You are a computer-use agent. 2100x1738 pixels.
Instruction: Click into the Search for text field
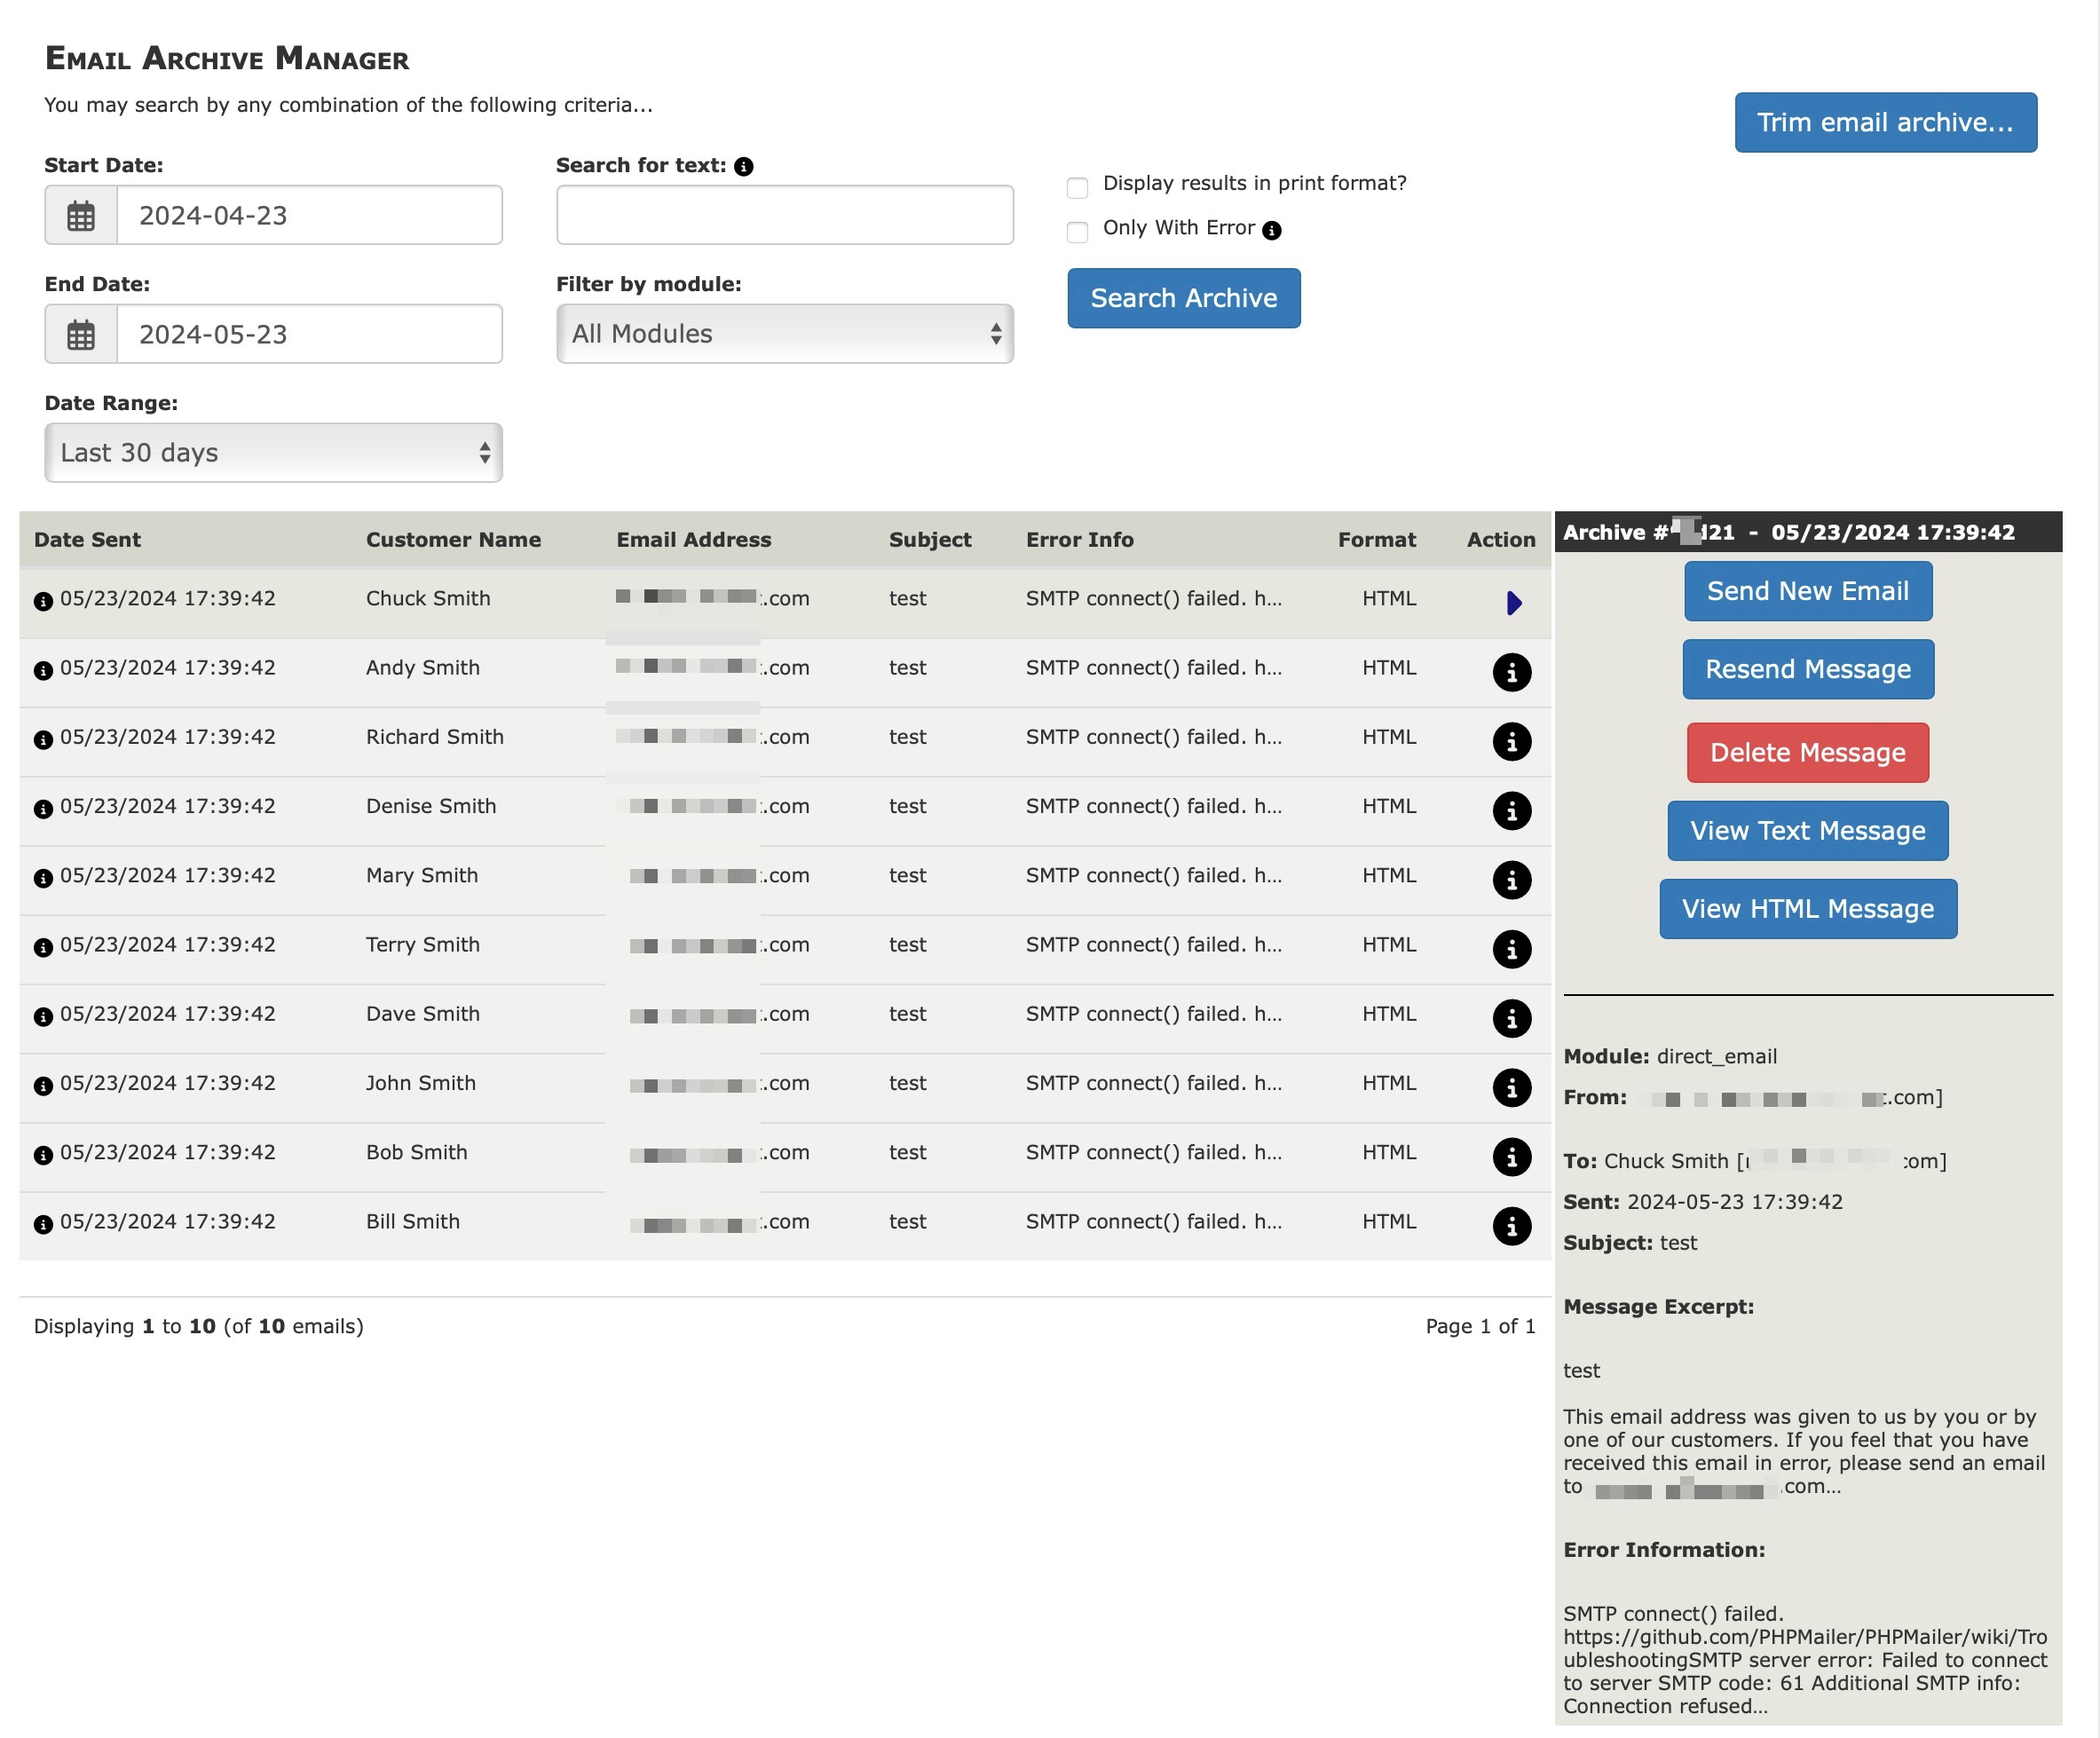tap(784, 215)
